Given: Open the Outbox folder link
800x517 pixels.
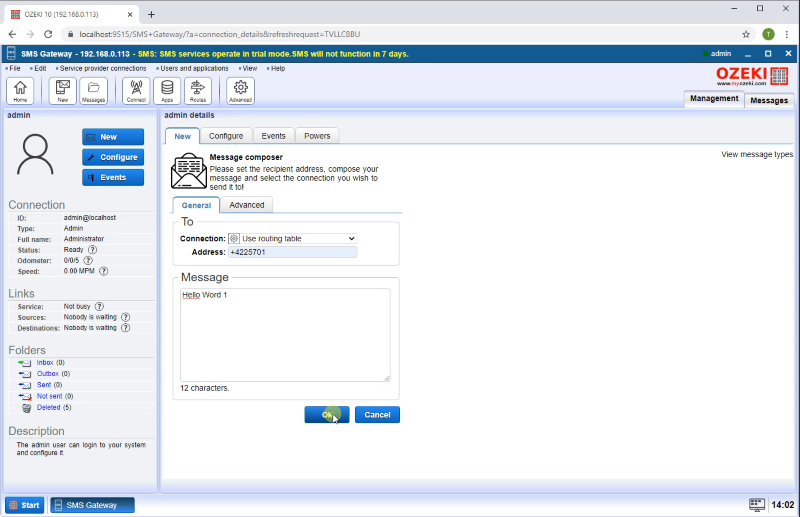Looking at the screenshot, I should point(47,374).
